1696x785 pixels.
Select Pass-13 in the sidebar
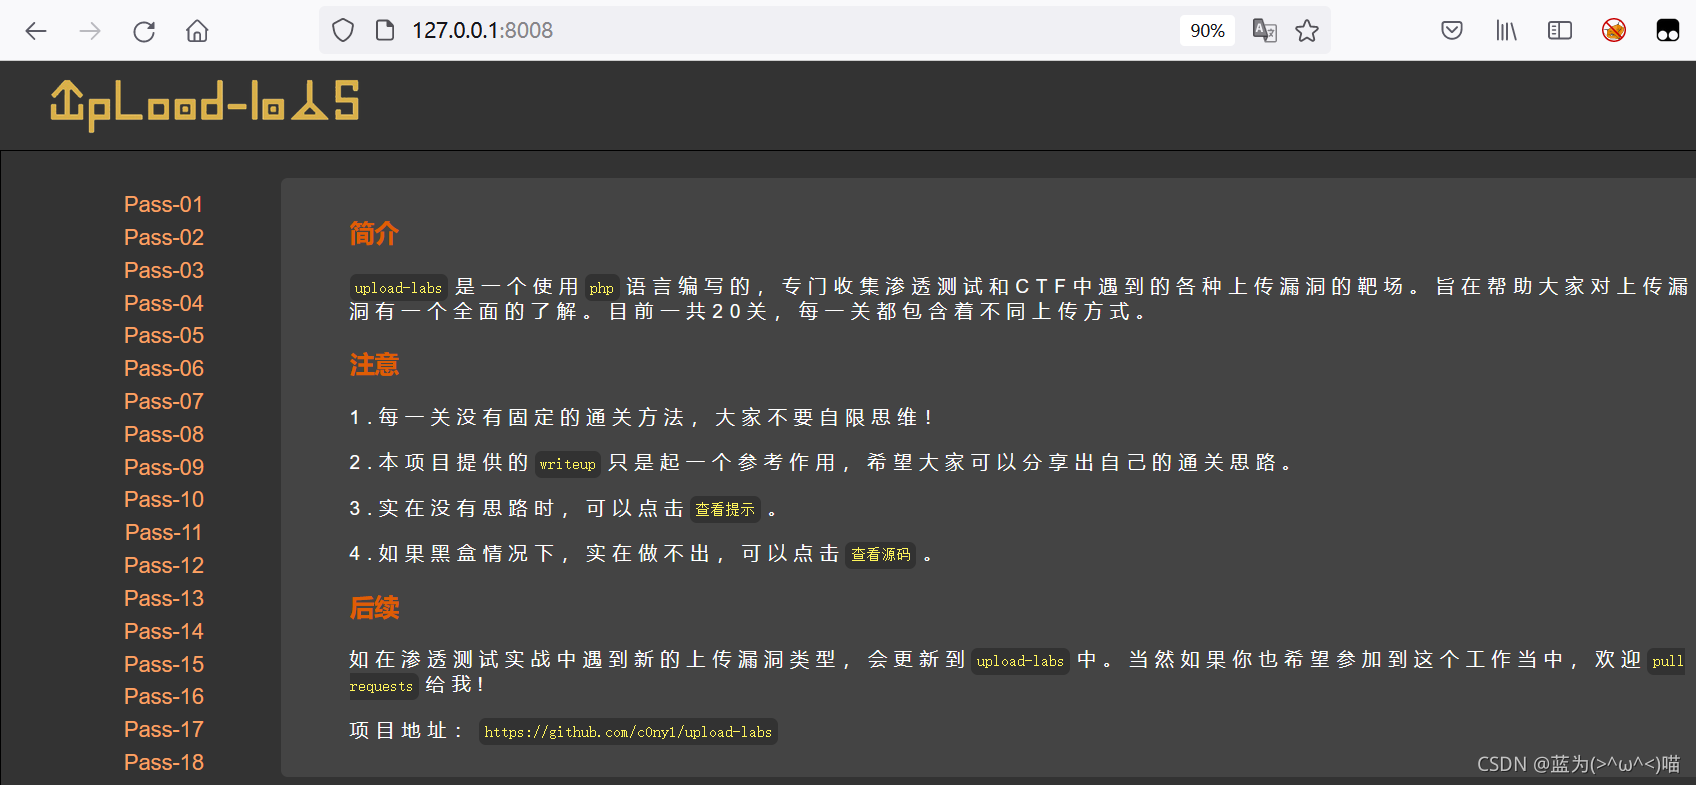164,599
